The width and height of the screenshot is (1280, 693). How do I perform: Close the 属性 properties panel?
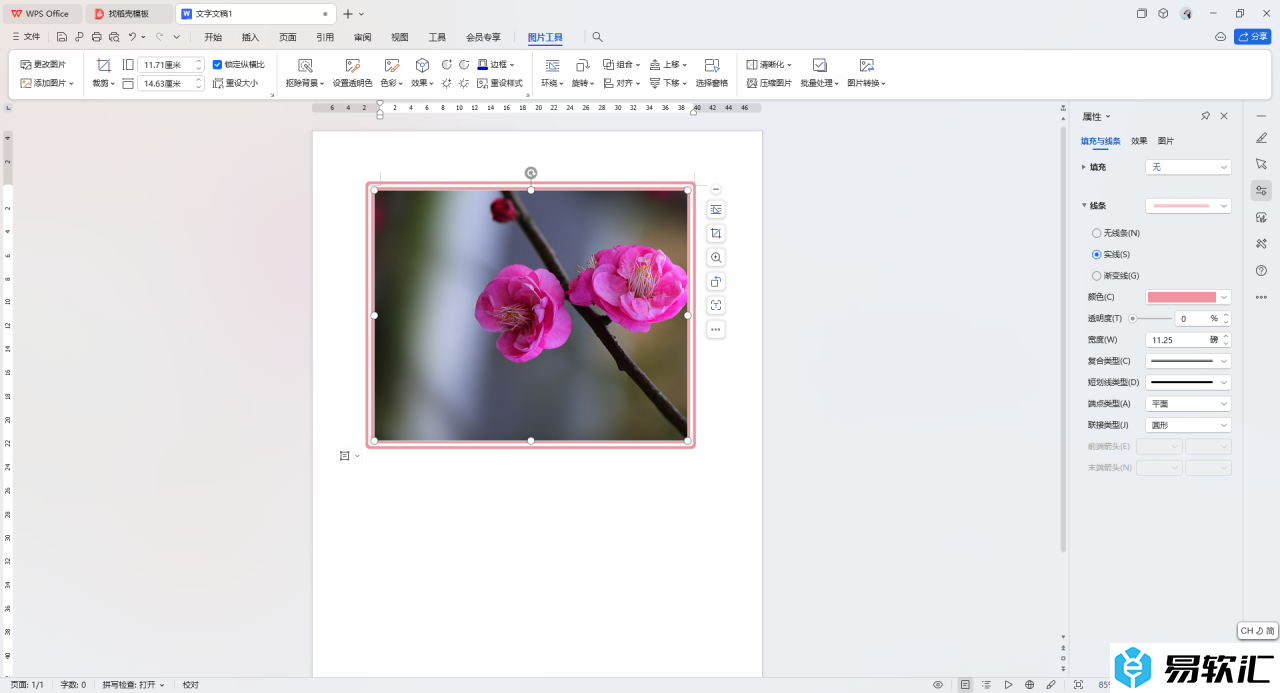(1224, 116)
